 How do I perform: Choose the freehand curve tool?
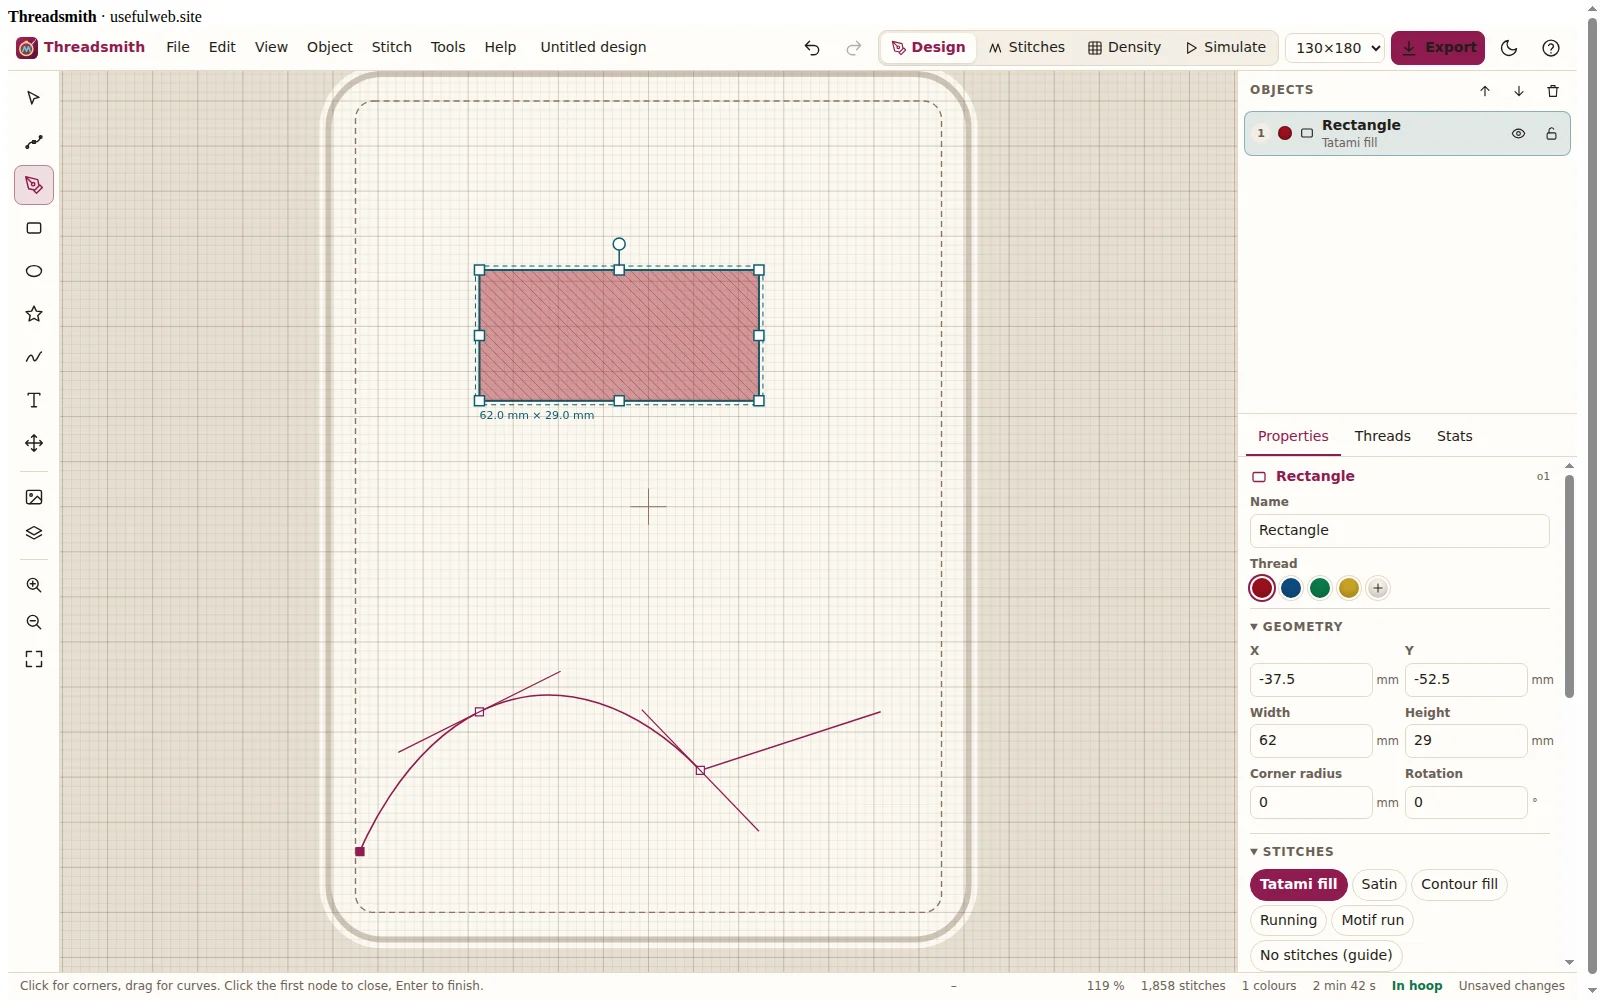pyautogui.click(x=34, y=357)
